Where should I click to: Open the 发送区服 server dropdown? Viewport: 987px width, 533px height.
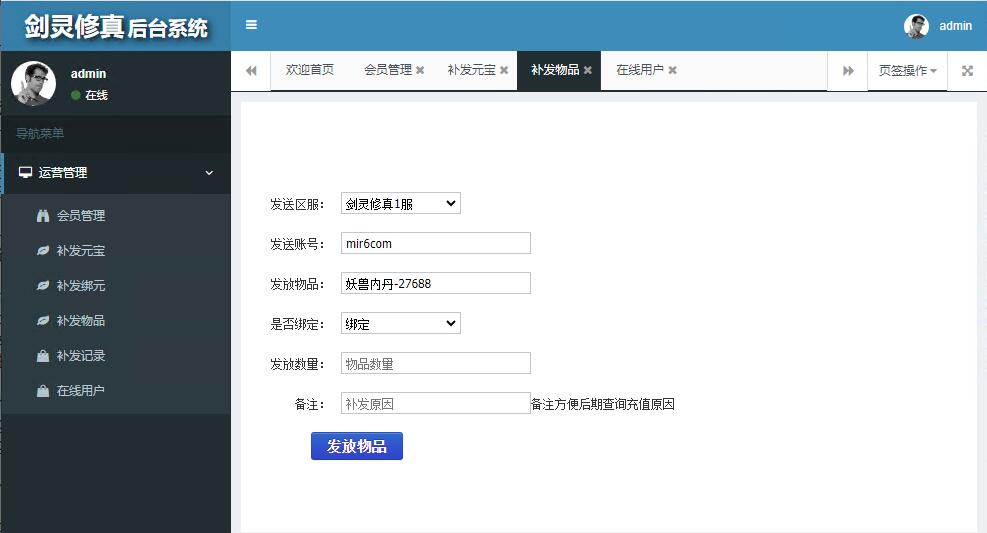400,204
